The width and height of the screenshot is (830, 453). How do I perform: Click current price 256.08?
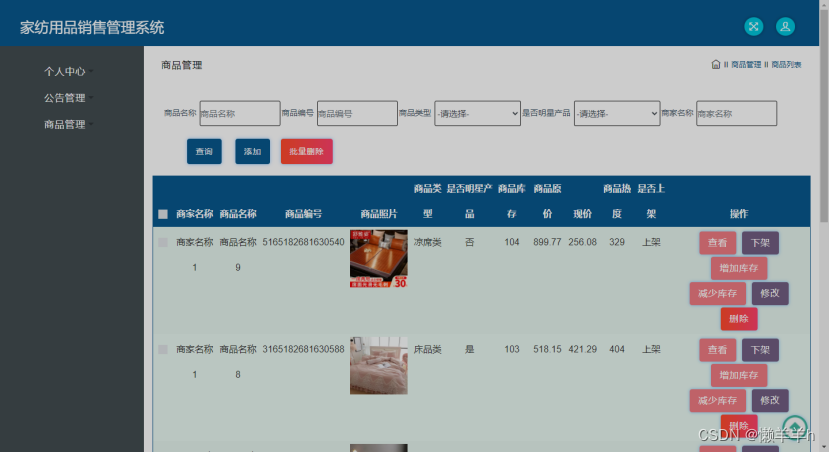pyautogui.click(x=582, y=242)
